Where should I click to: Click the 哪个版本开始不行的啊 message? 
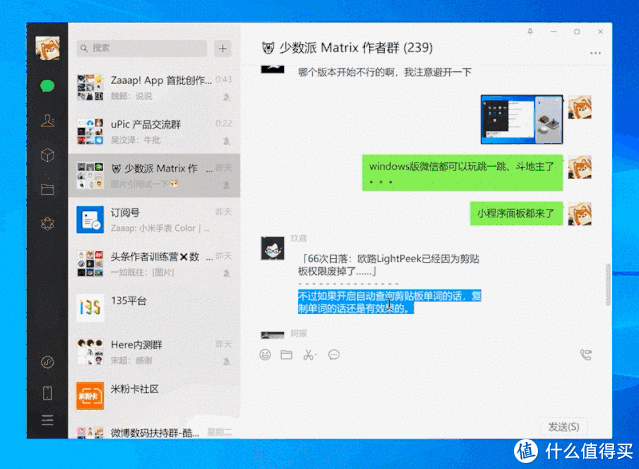pos(385,73)
